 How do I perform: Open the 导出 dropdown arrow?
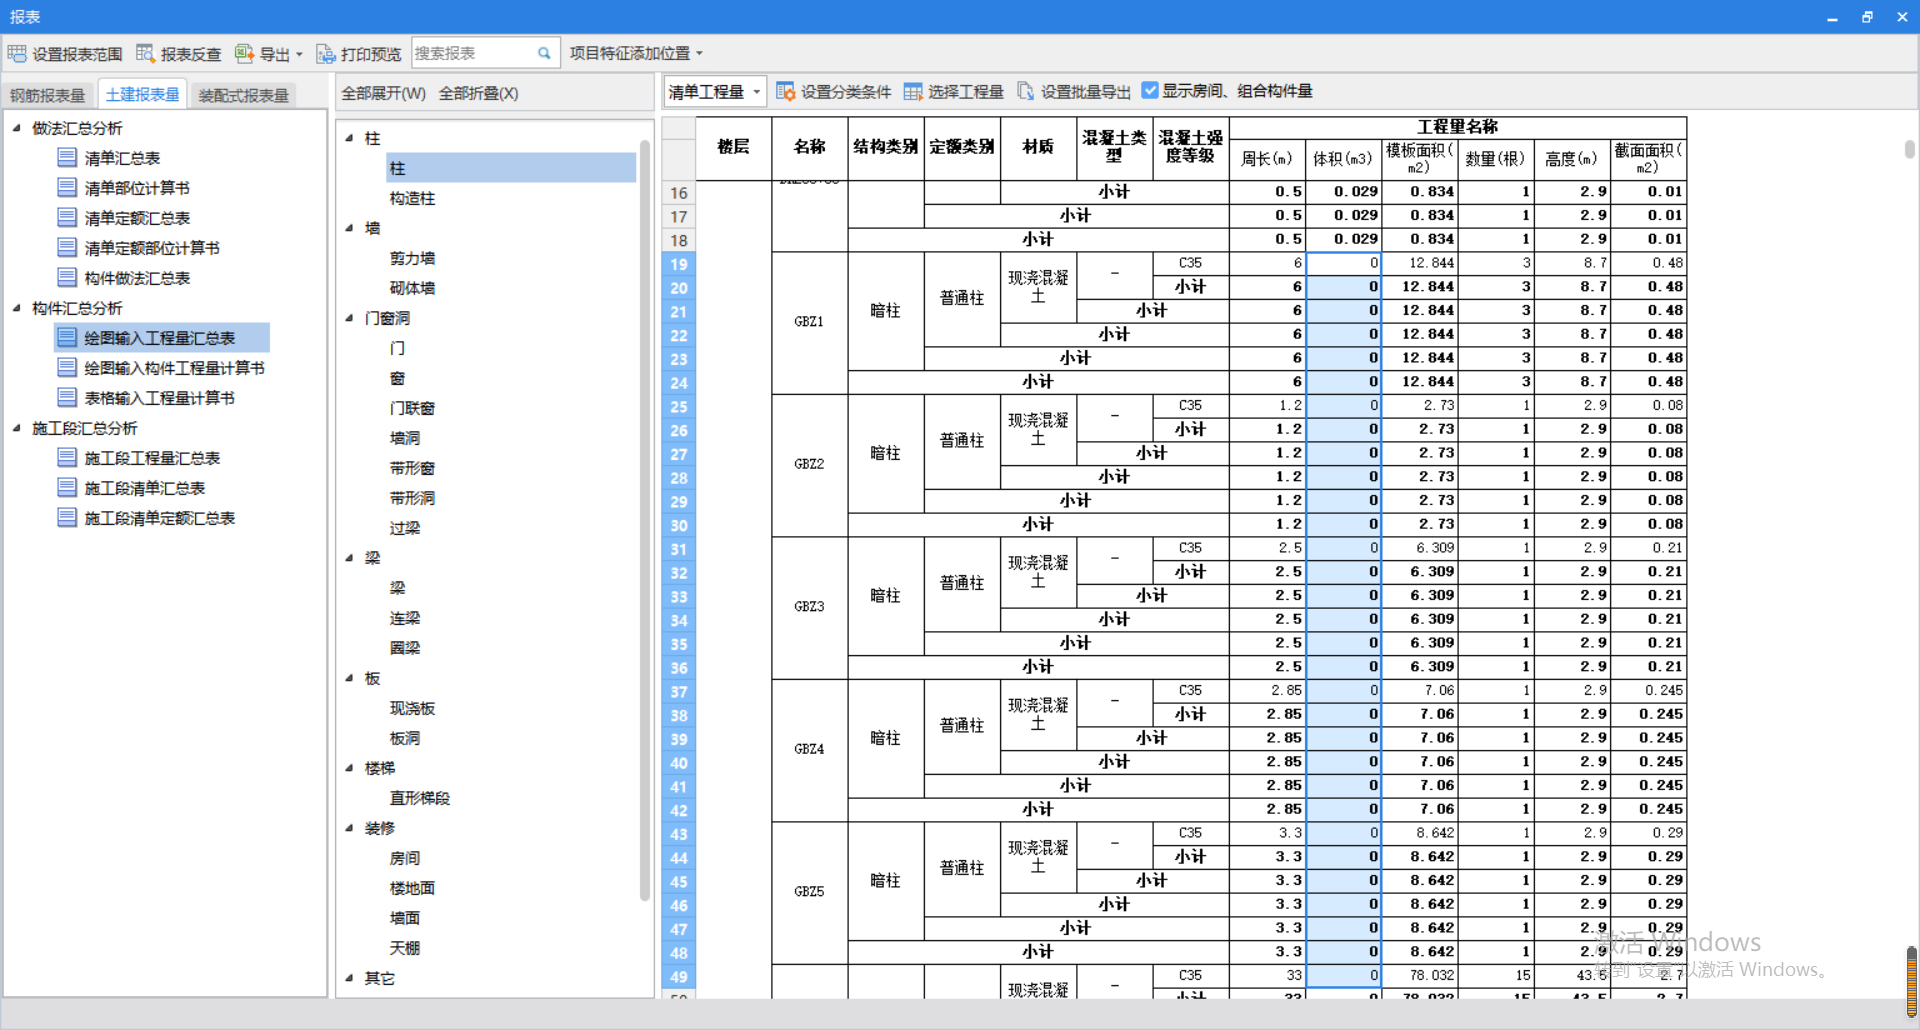coord(299,54)
